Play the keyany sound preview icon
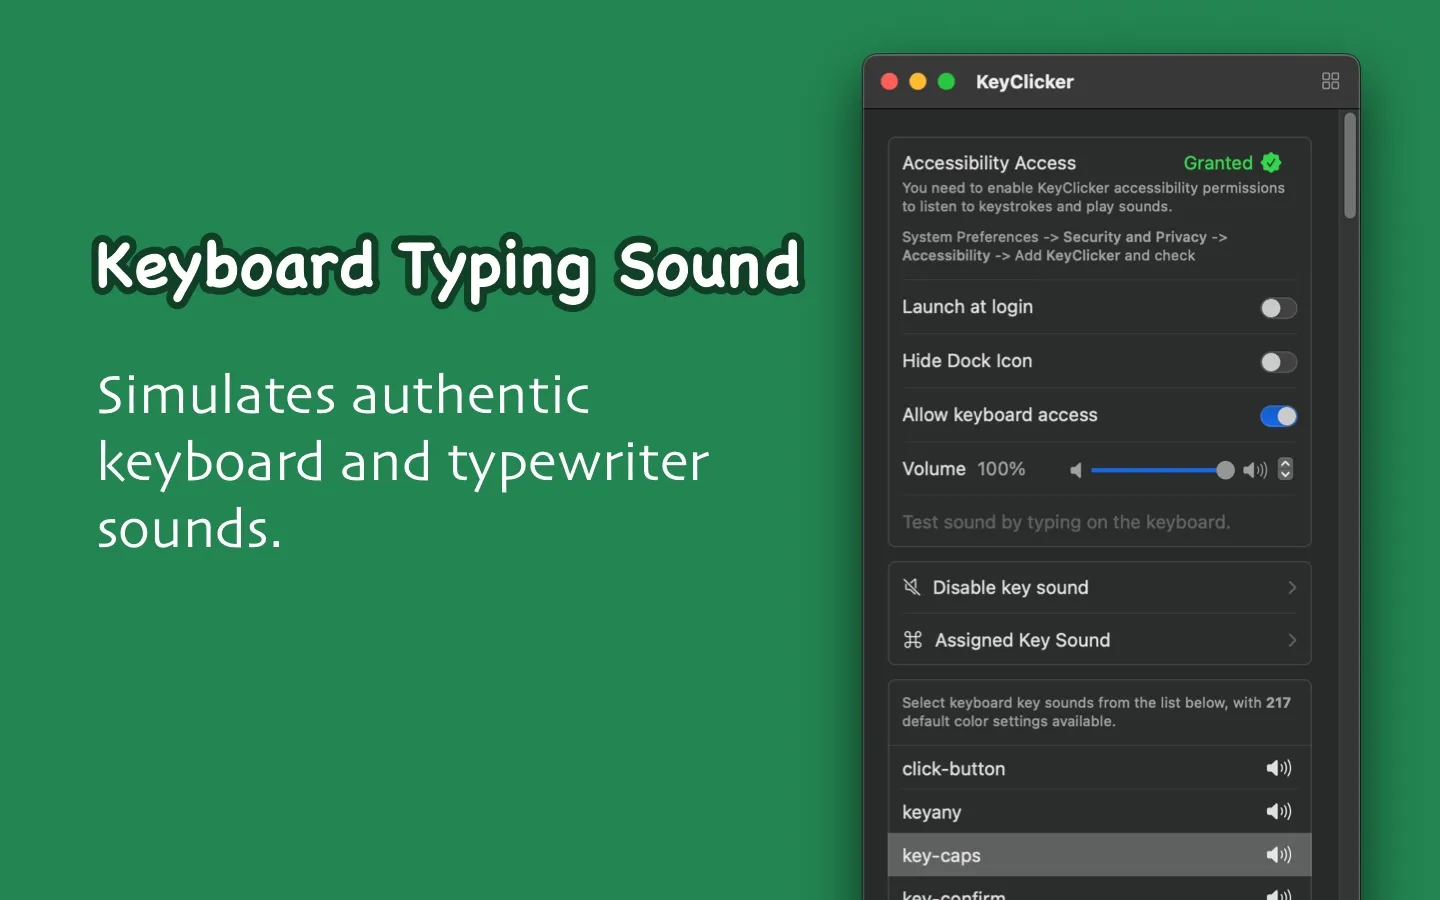This screenshot has height=900, width=1440. coord(1278,811)
